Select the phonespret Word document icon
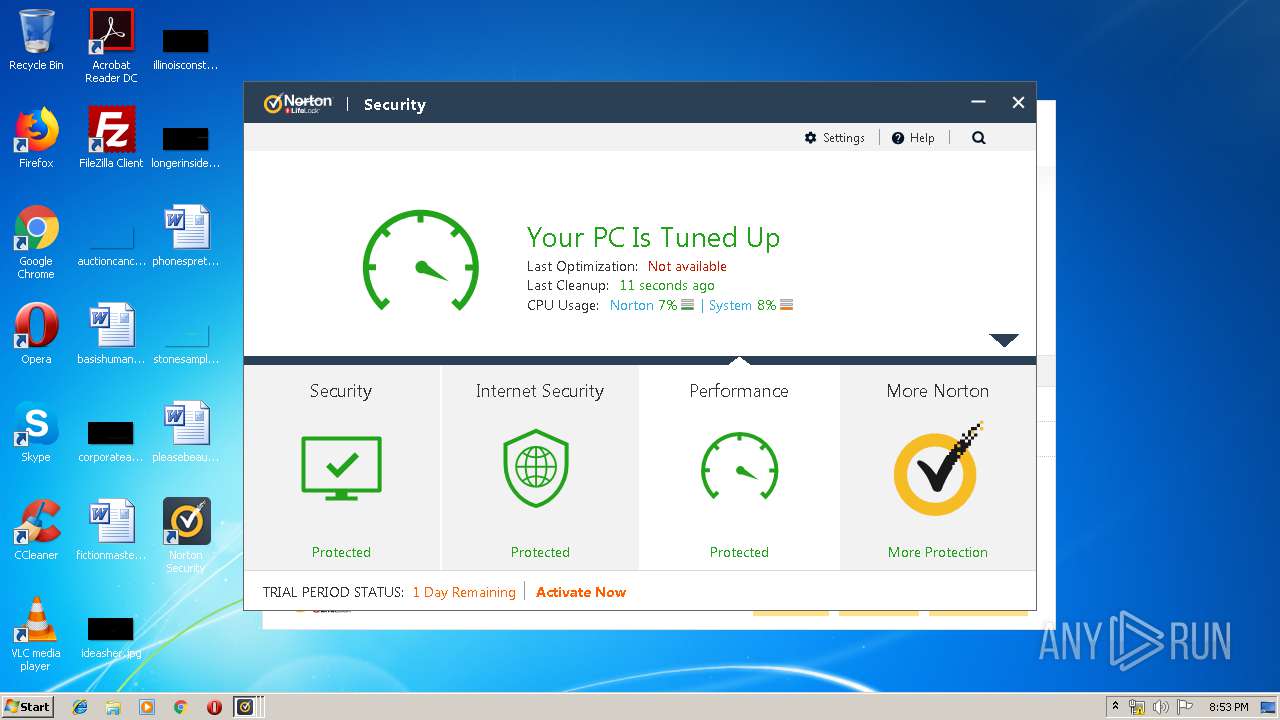The height and width of the screenshot is (720, 1280). (186, 236)
